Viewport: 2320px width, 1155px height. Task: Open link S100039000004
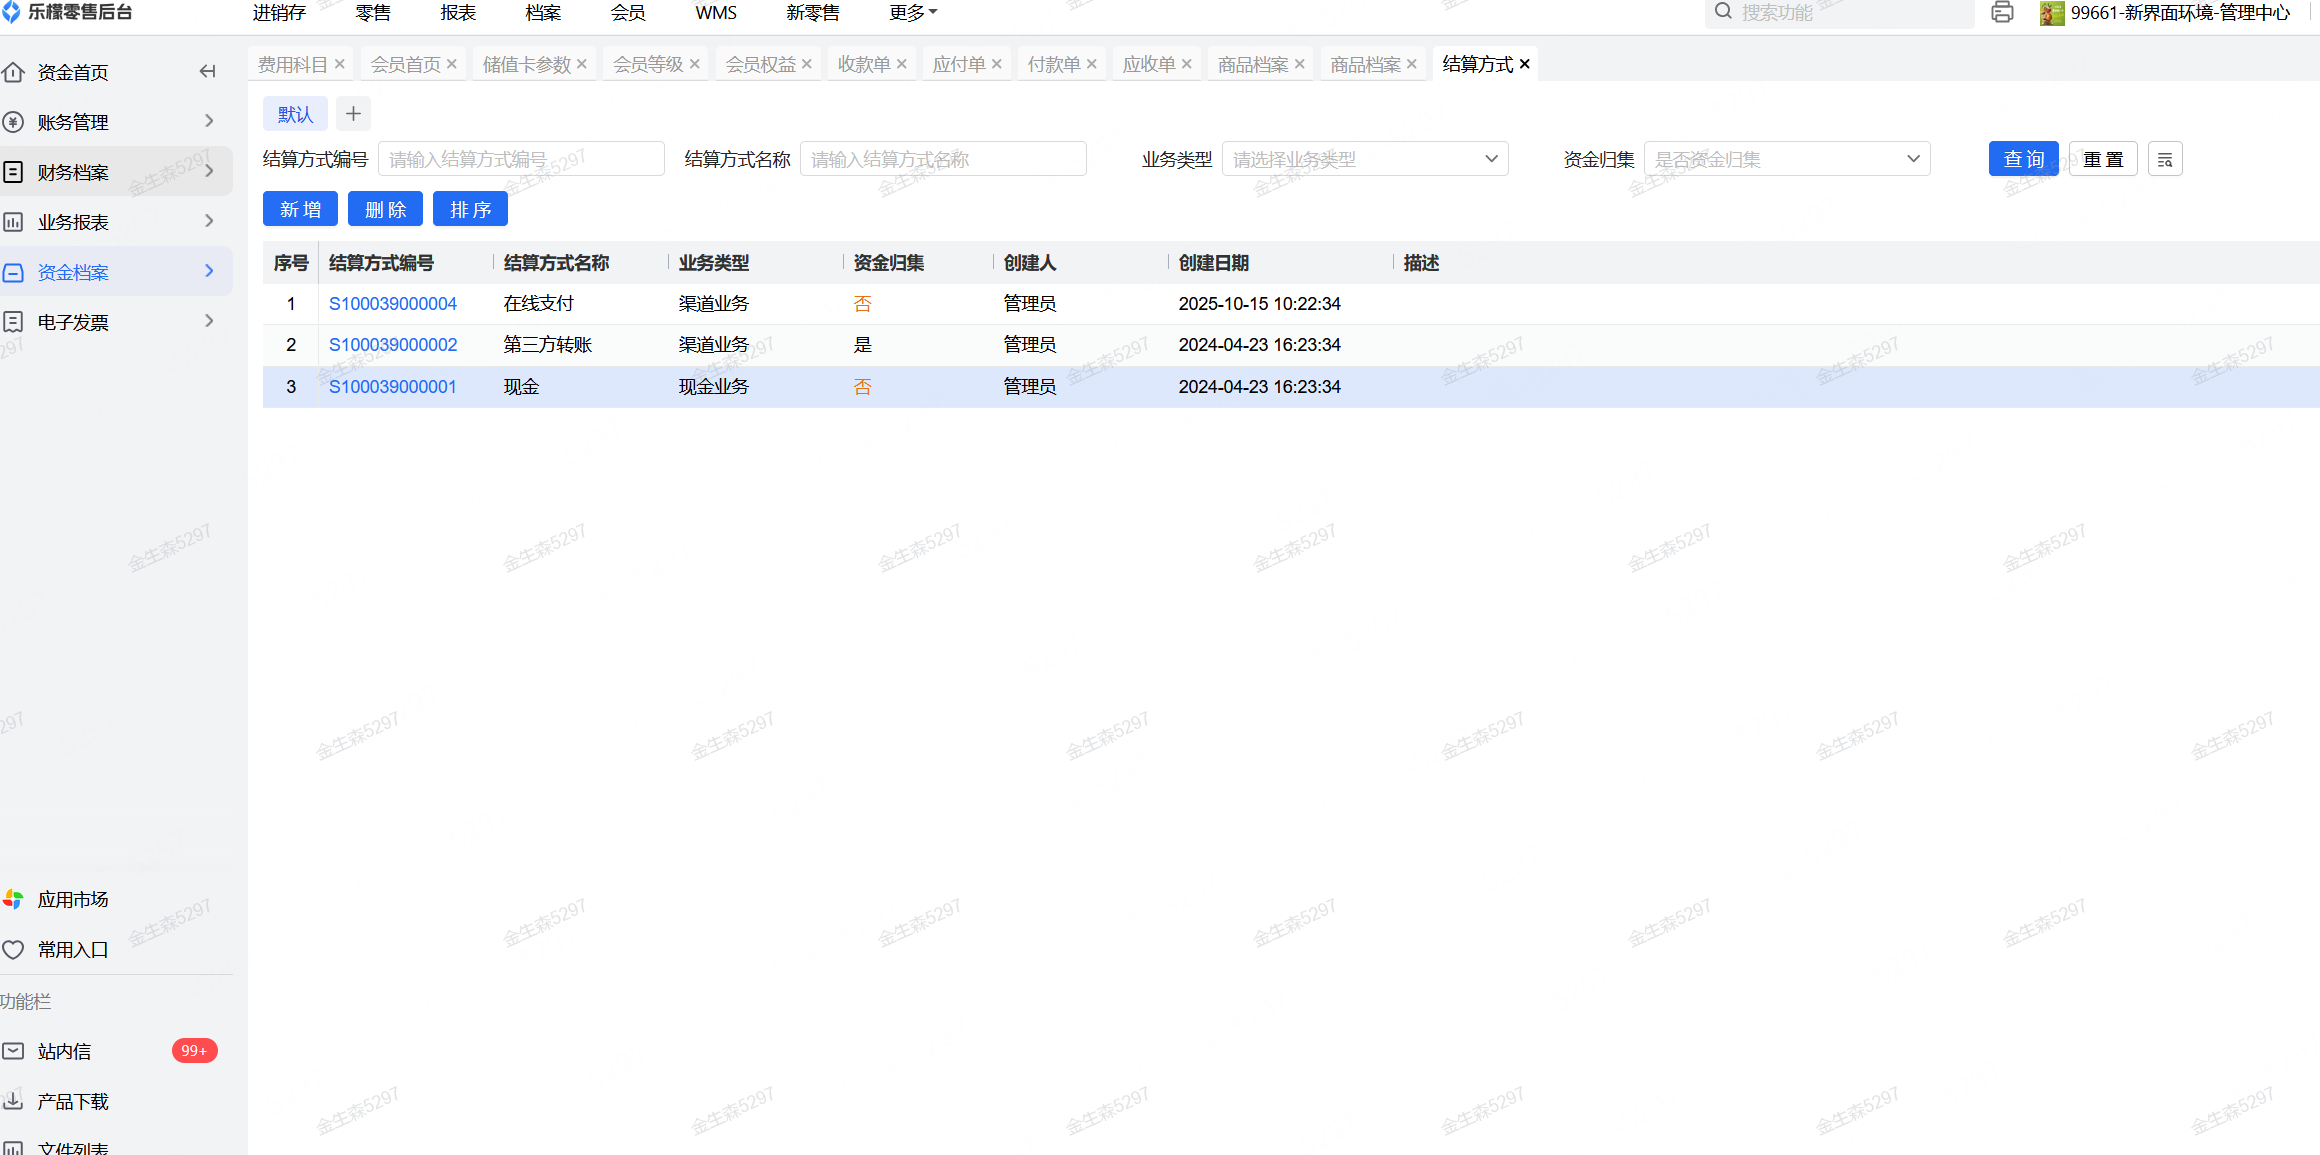[x=393, y=303]
